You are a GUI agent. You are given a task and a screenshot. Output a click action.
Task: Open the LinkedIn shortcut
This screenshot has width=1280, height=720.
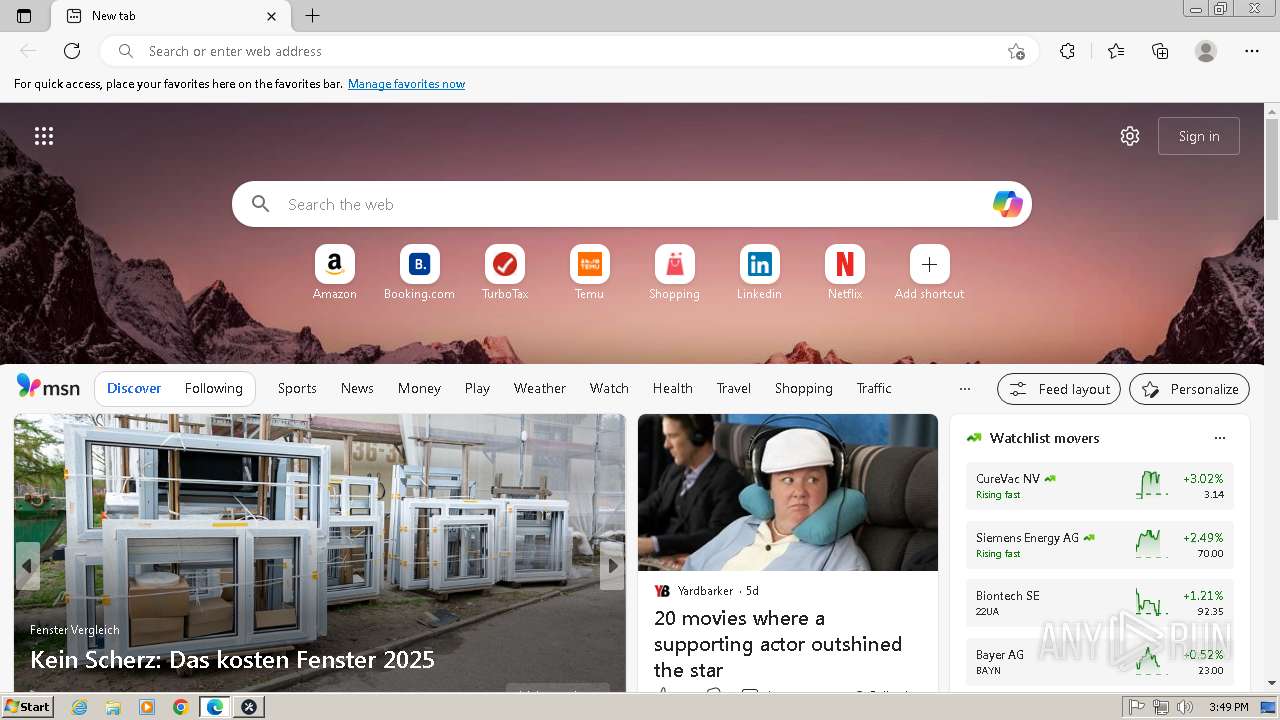pyautogui.click(x=759, y=272)
